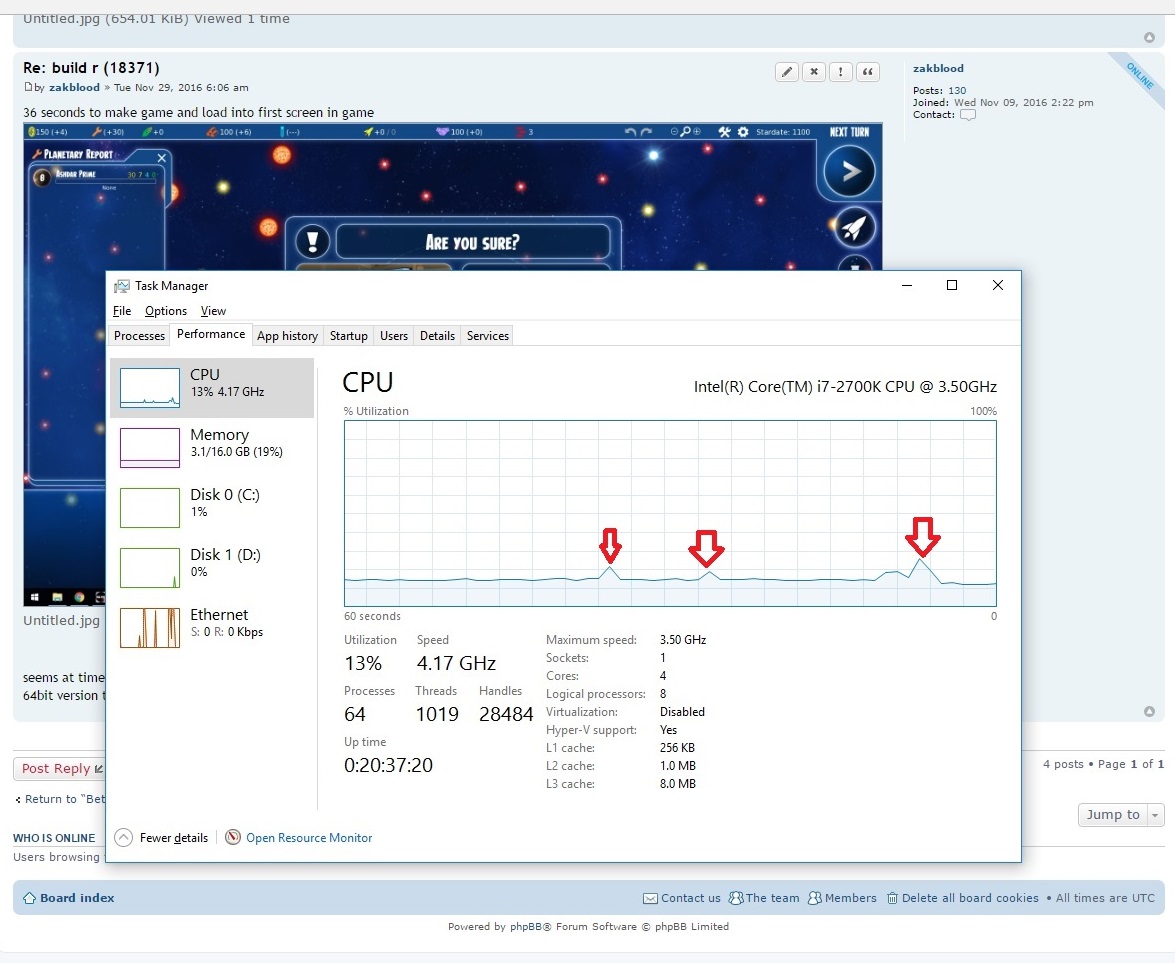Click the delete post X icon
1175x963 pixels.
tap(814, 72)
